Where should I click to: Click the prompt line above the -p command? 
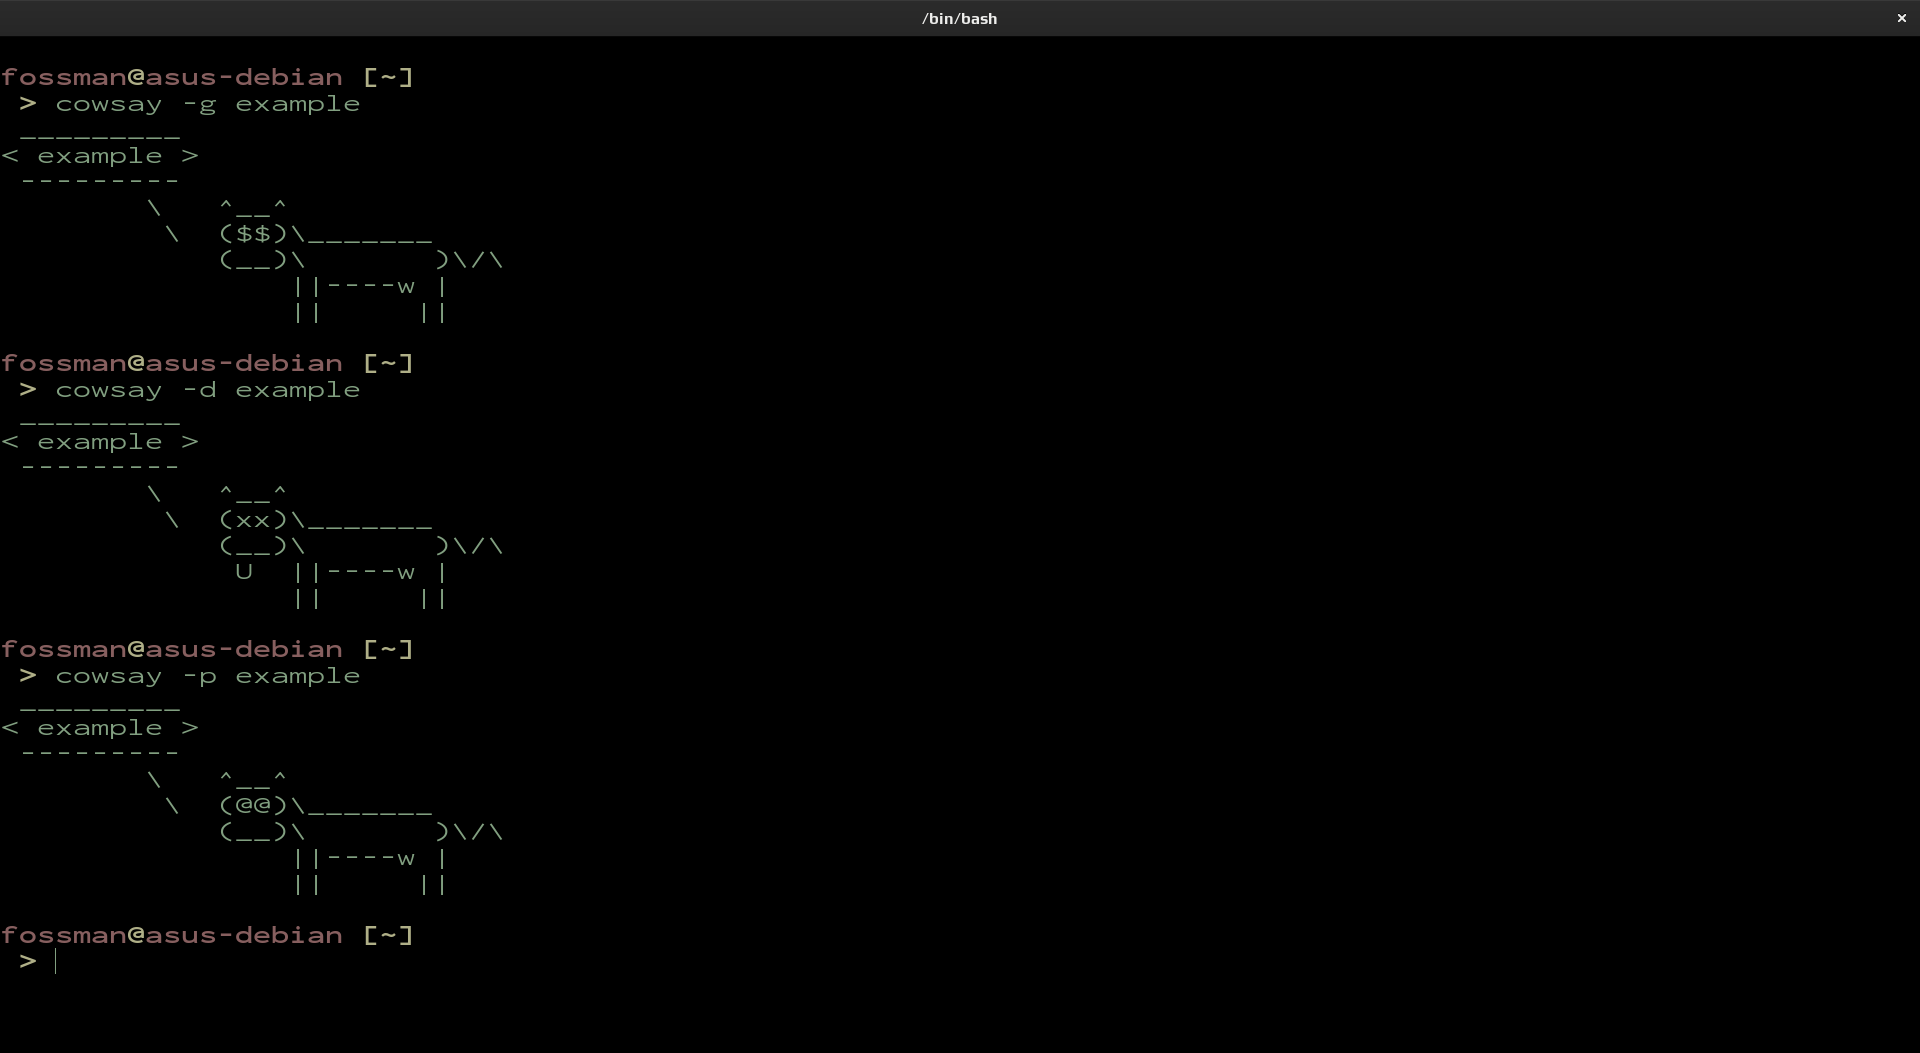[206, 649]
